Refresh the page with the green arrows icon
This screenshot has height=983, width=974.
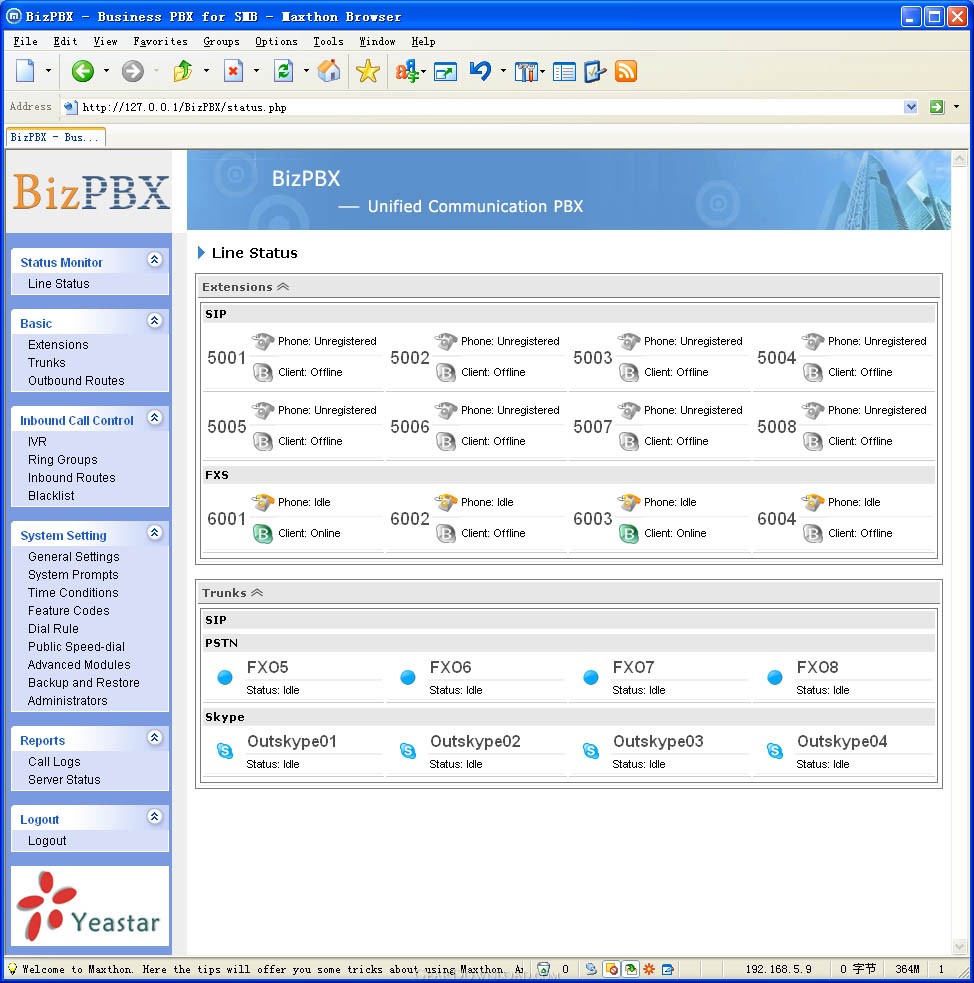(x=283, y=71)
